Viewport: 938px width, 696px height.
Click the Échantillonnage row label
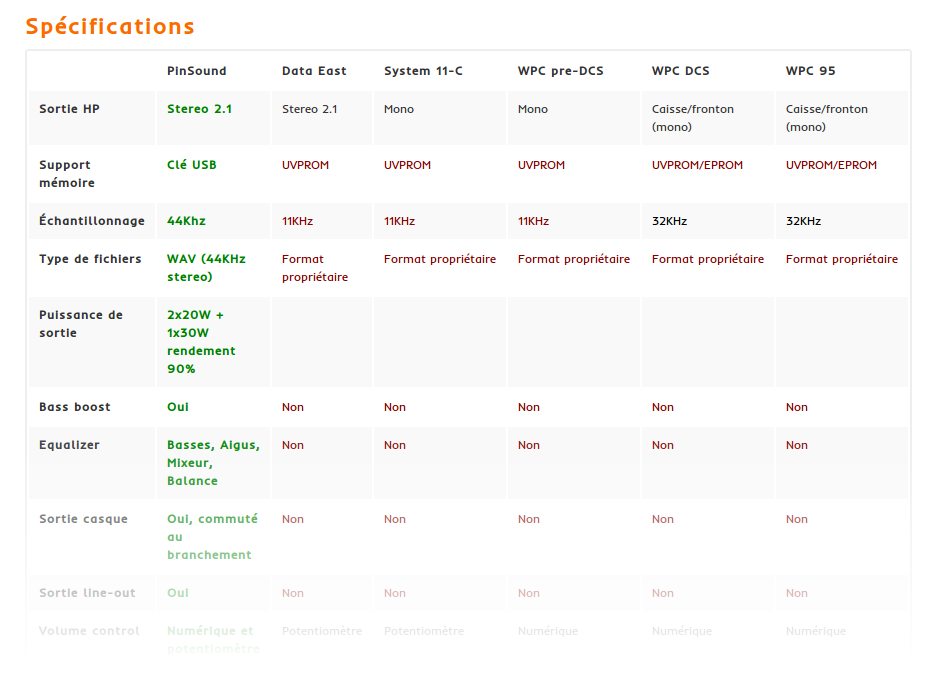pyautogui.click(x=92, y=221)
